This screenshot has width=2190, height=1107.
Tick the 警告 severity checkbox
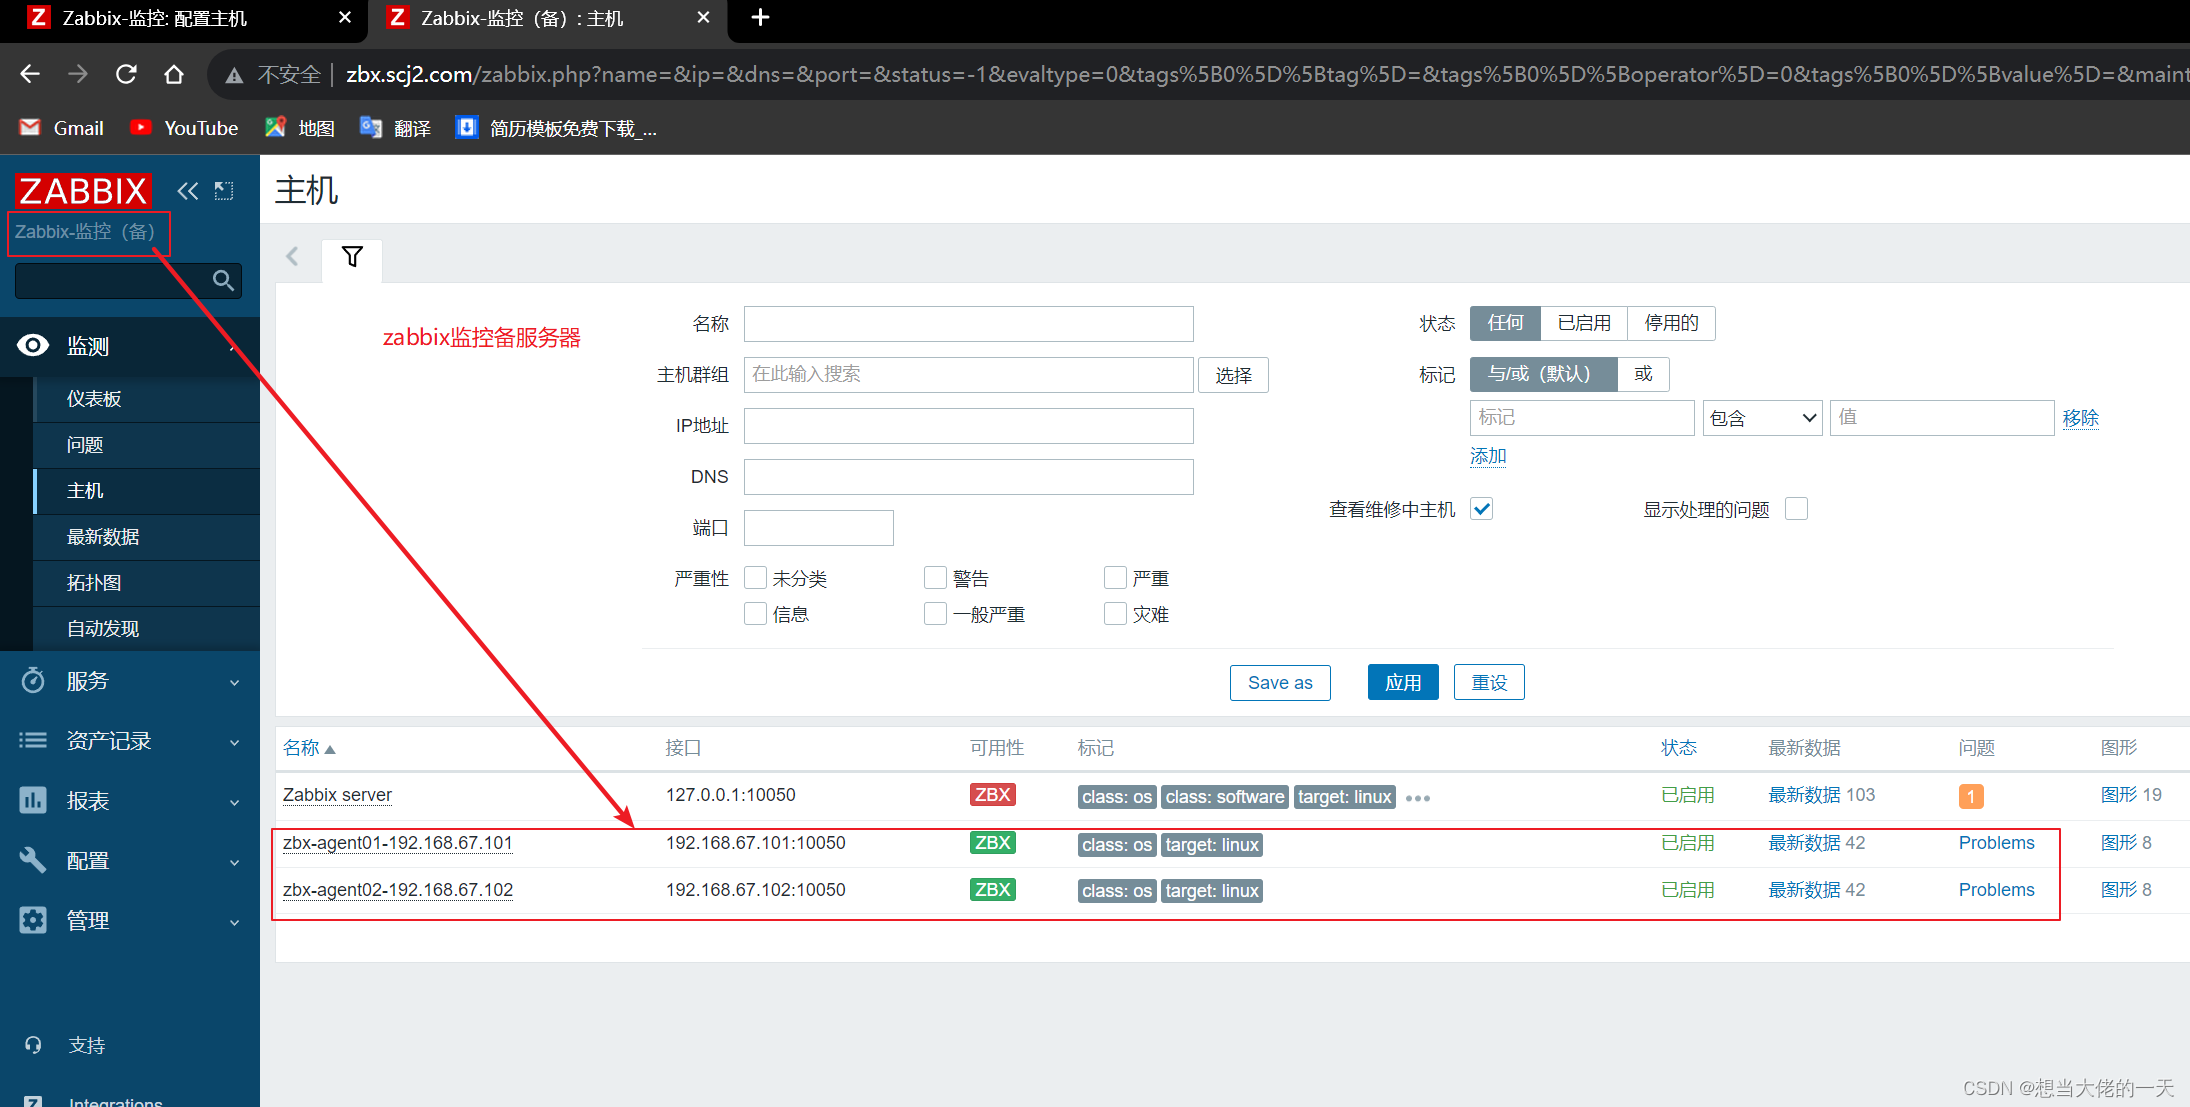coord(936,578)
